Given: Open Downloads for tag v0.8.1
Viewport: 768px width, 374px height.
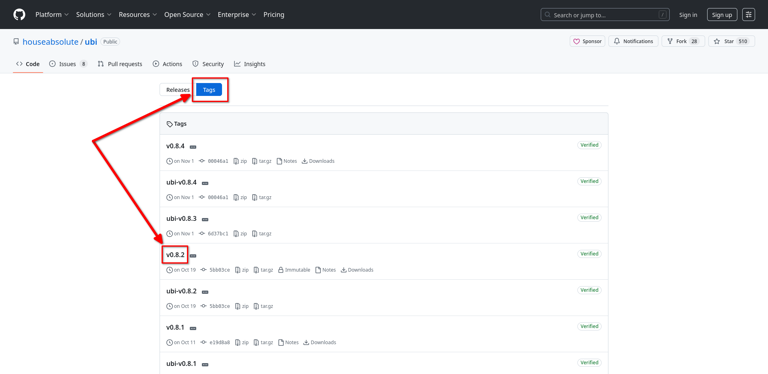Looking at the screenshot, I should pyautogui.click(x=320, y=342).
